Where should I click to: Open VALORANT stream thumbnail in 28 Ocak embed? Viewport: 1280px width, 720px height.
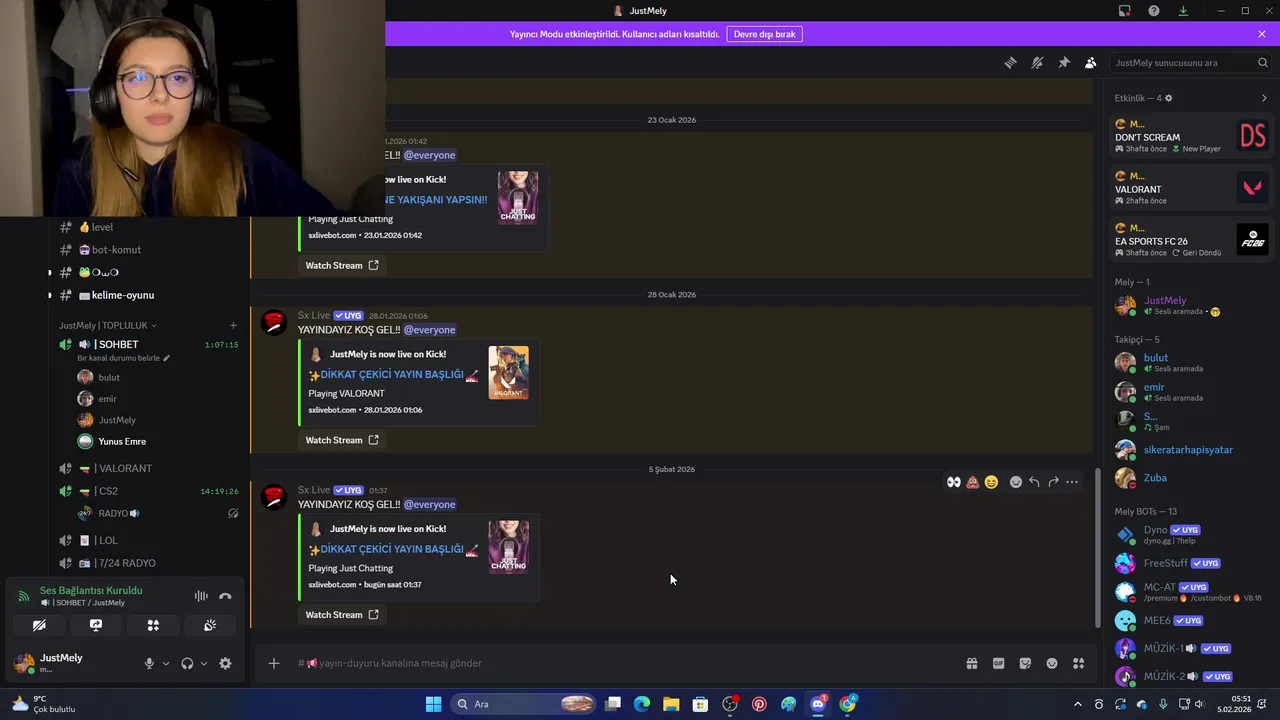click(x=508, y=372)
